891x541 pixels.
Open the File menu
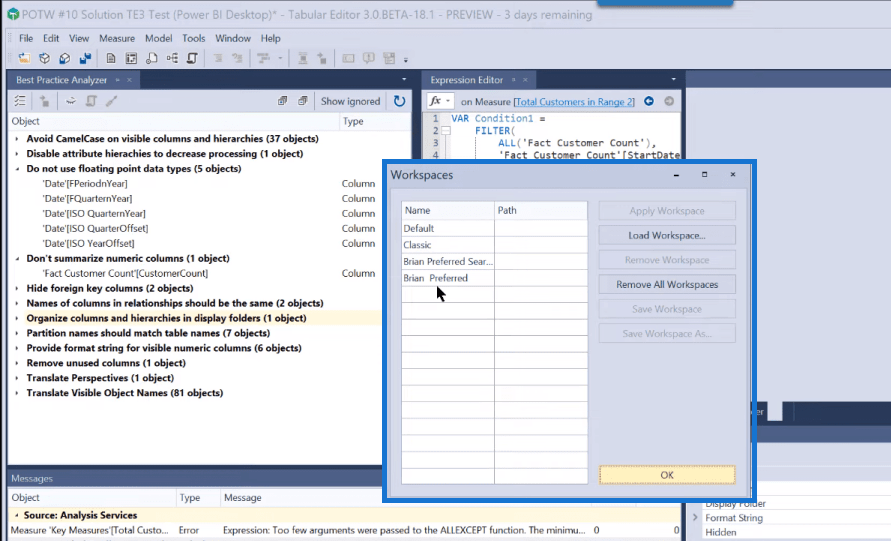tap(26, 38)
